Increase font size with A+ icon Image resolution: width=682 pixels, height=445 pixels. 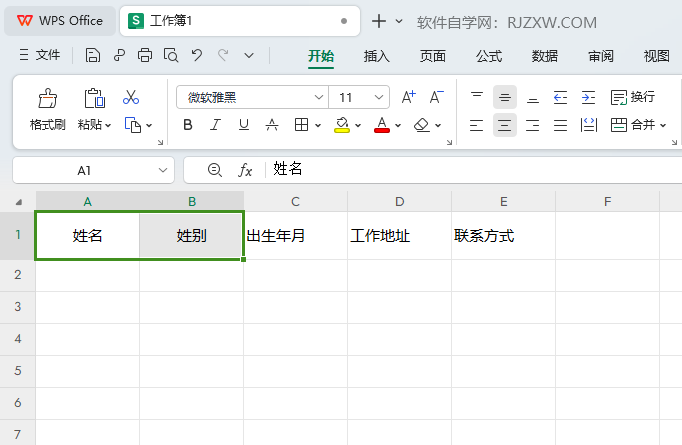coord(408,97)
